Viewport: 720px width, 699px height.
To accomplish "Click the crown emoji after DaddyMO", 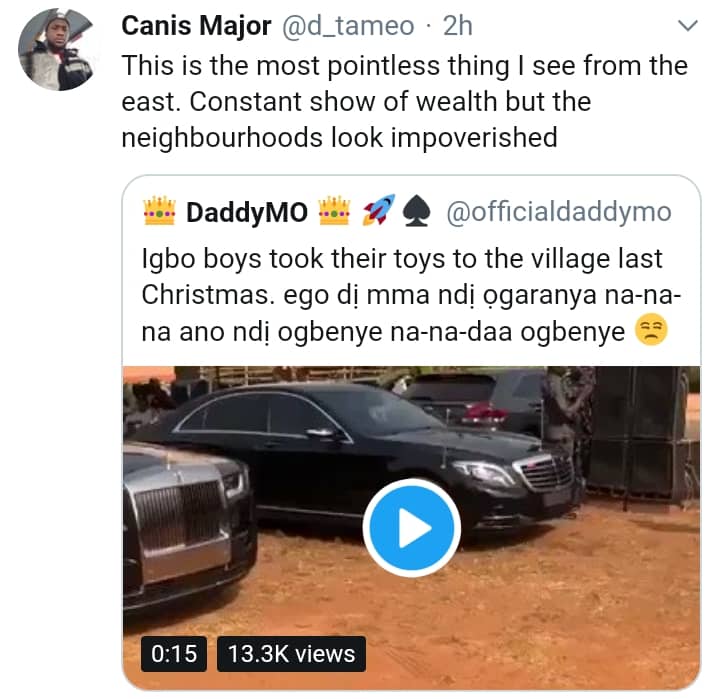I will [x=335, y=212].
